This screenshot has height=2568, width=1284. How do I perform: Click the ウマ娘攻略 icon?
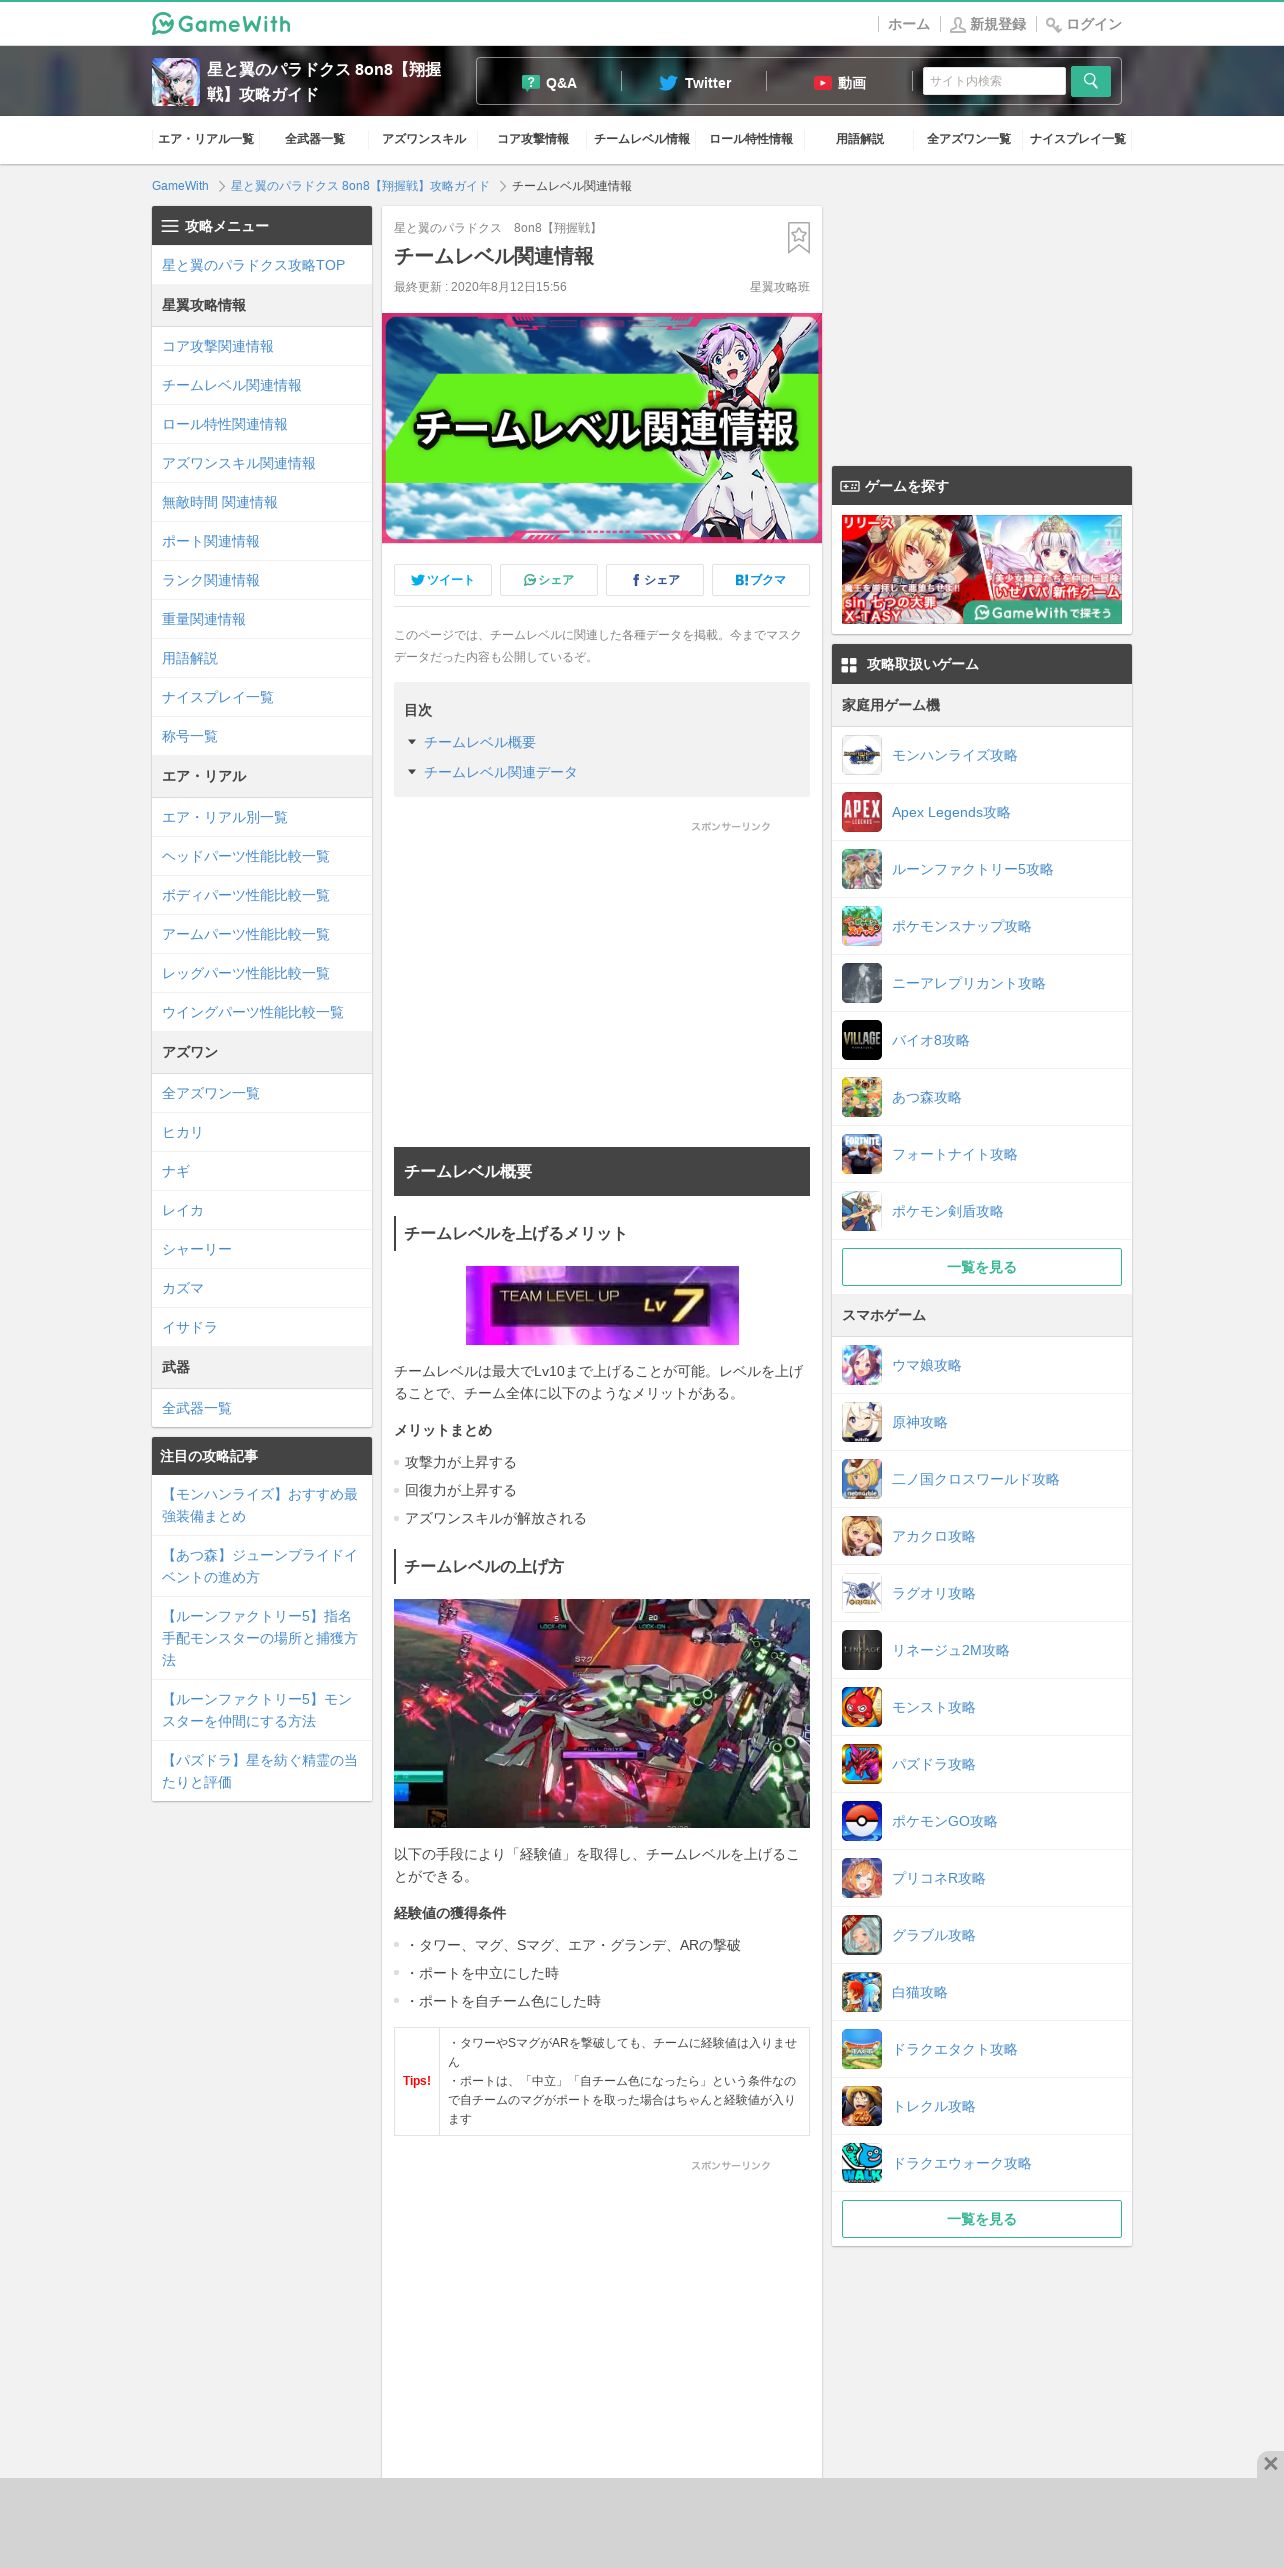[861, 1365]
